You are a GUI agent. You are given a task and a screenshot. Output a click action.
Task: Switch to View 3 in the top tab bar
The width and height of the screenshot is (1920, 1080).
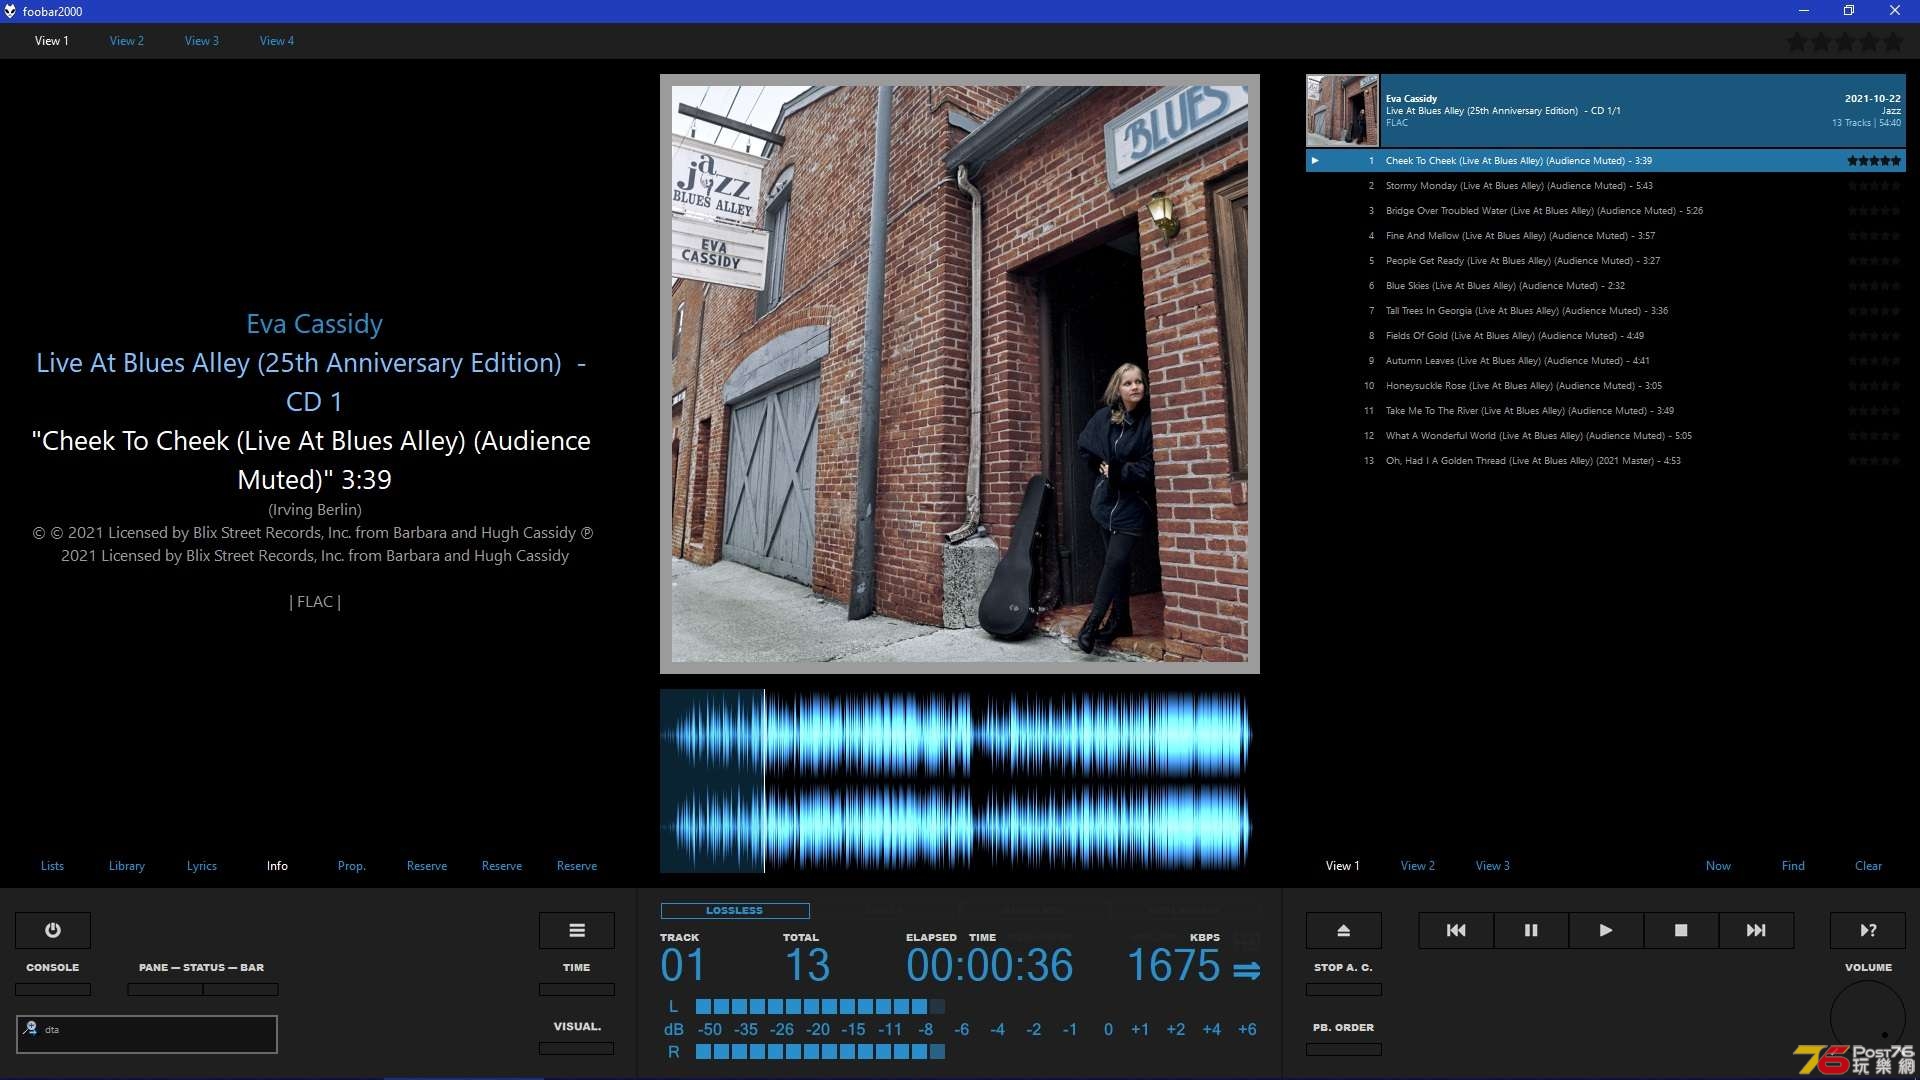(x=202, y=41)
